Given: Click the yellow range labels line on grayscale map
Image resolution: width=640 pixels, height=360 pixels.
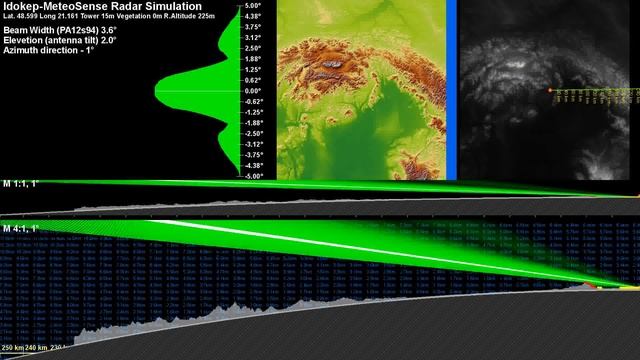Looking at the screenshot, I should (x=596, y=96).
